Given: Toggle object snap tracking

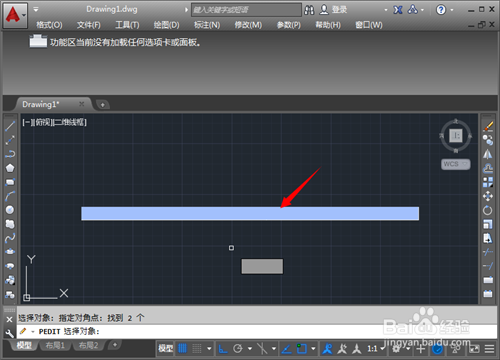Looking at the screenshot, I should pos(286,349).
